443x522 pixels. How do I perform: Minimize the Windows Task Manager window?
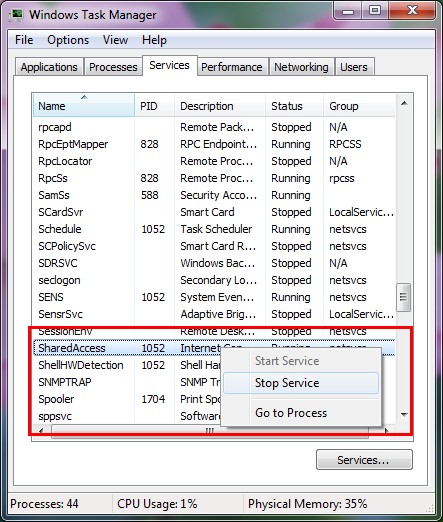click(x=348, y=11)
